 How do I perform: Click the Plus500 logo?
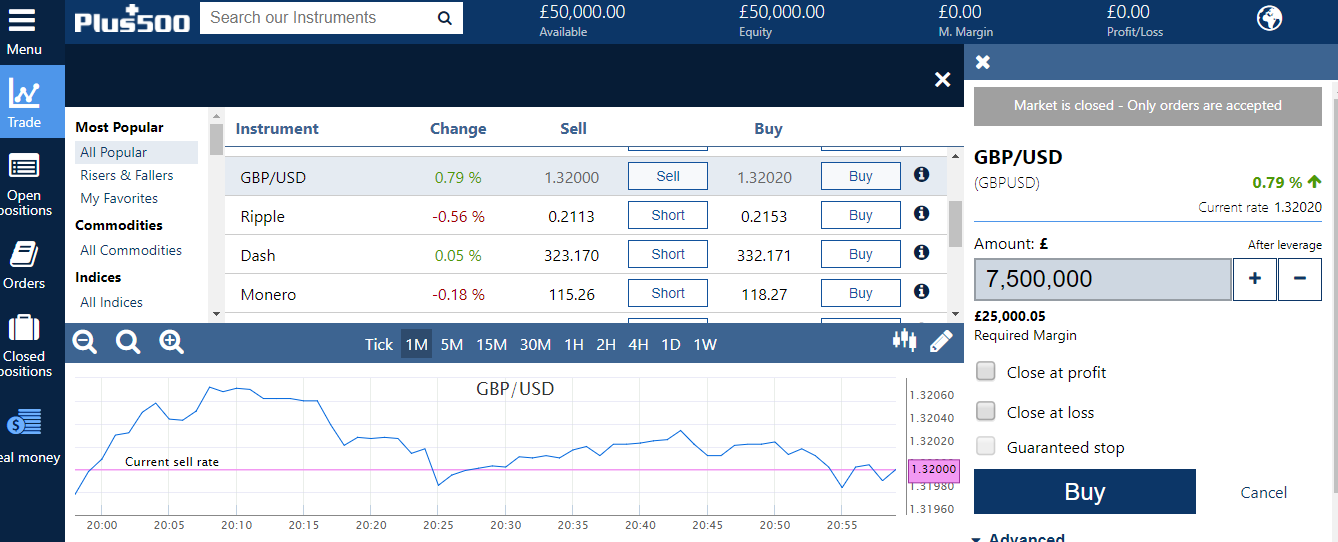point(132,19)
